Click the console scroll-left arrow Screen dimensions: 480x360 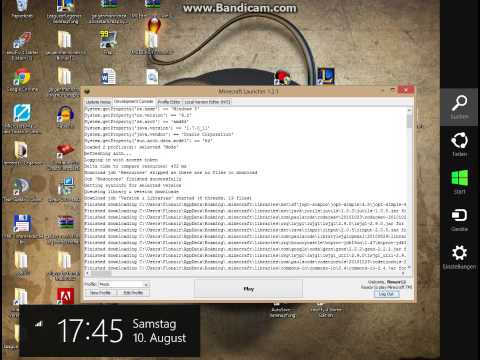[x=87, y=274]
